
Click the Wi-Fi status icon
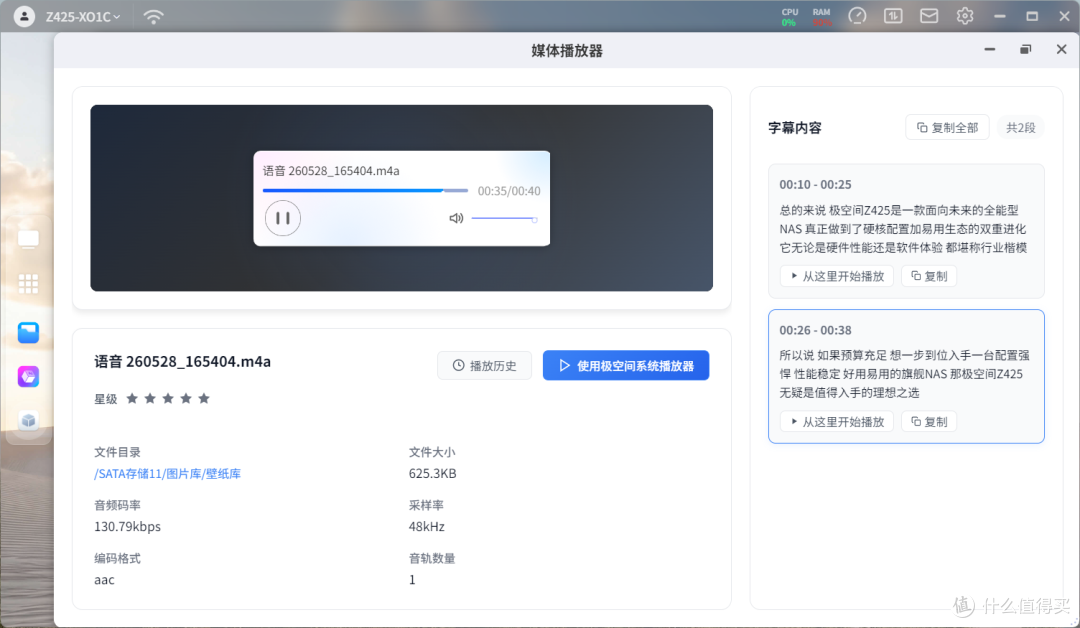154,17
